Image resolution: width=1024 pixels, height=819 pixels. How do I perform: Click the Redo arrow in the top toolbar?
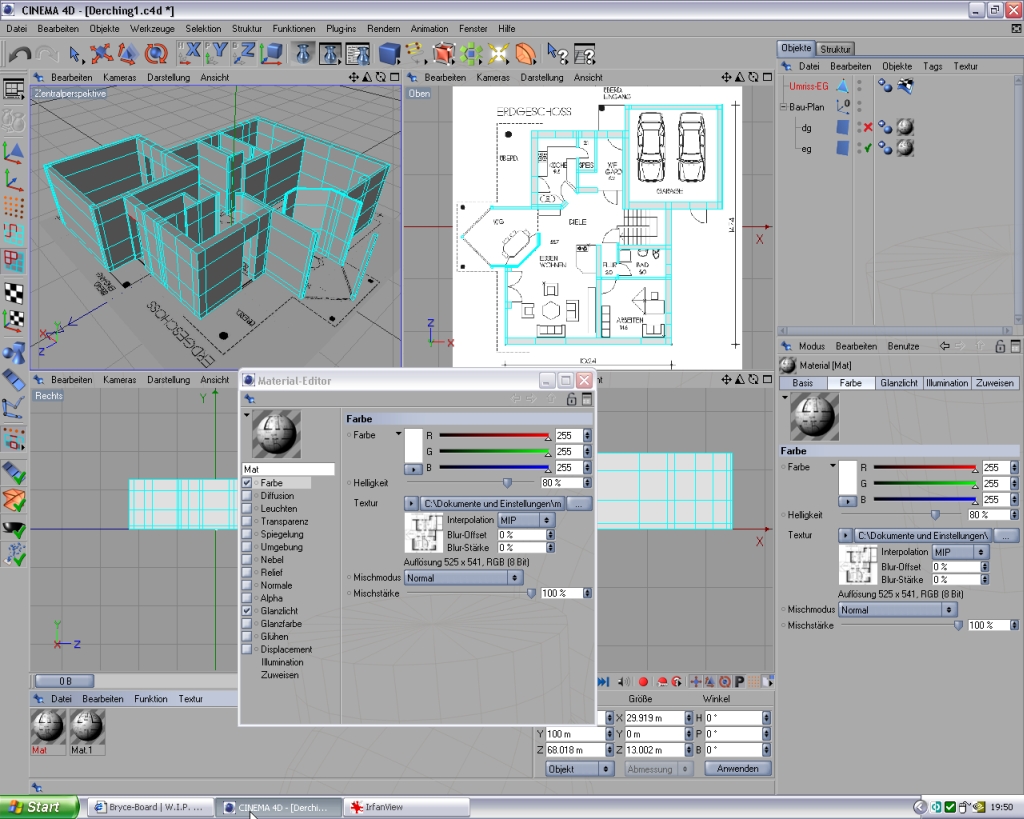[46, 54]
